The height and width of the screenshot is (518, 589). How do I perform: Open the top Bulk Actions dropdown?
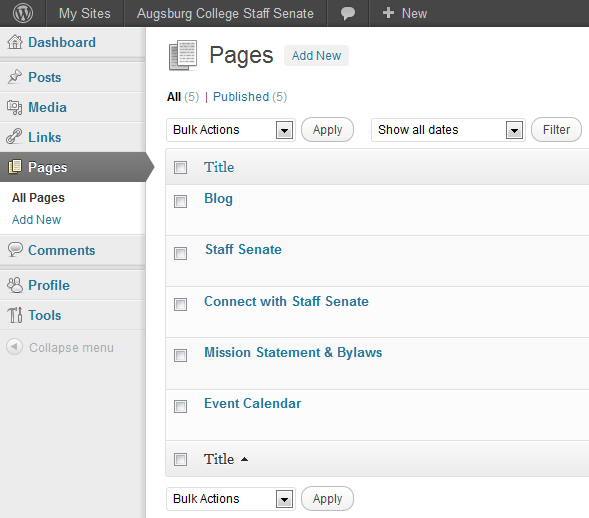click(x=231, y=130)
